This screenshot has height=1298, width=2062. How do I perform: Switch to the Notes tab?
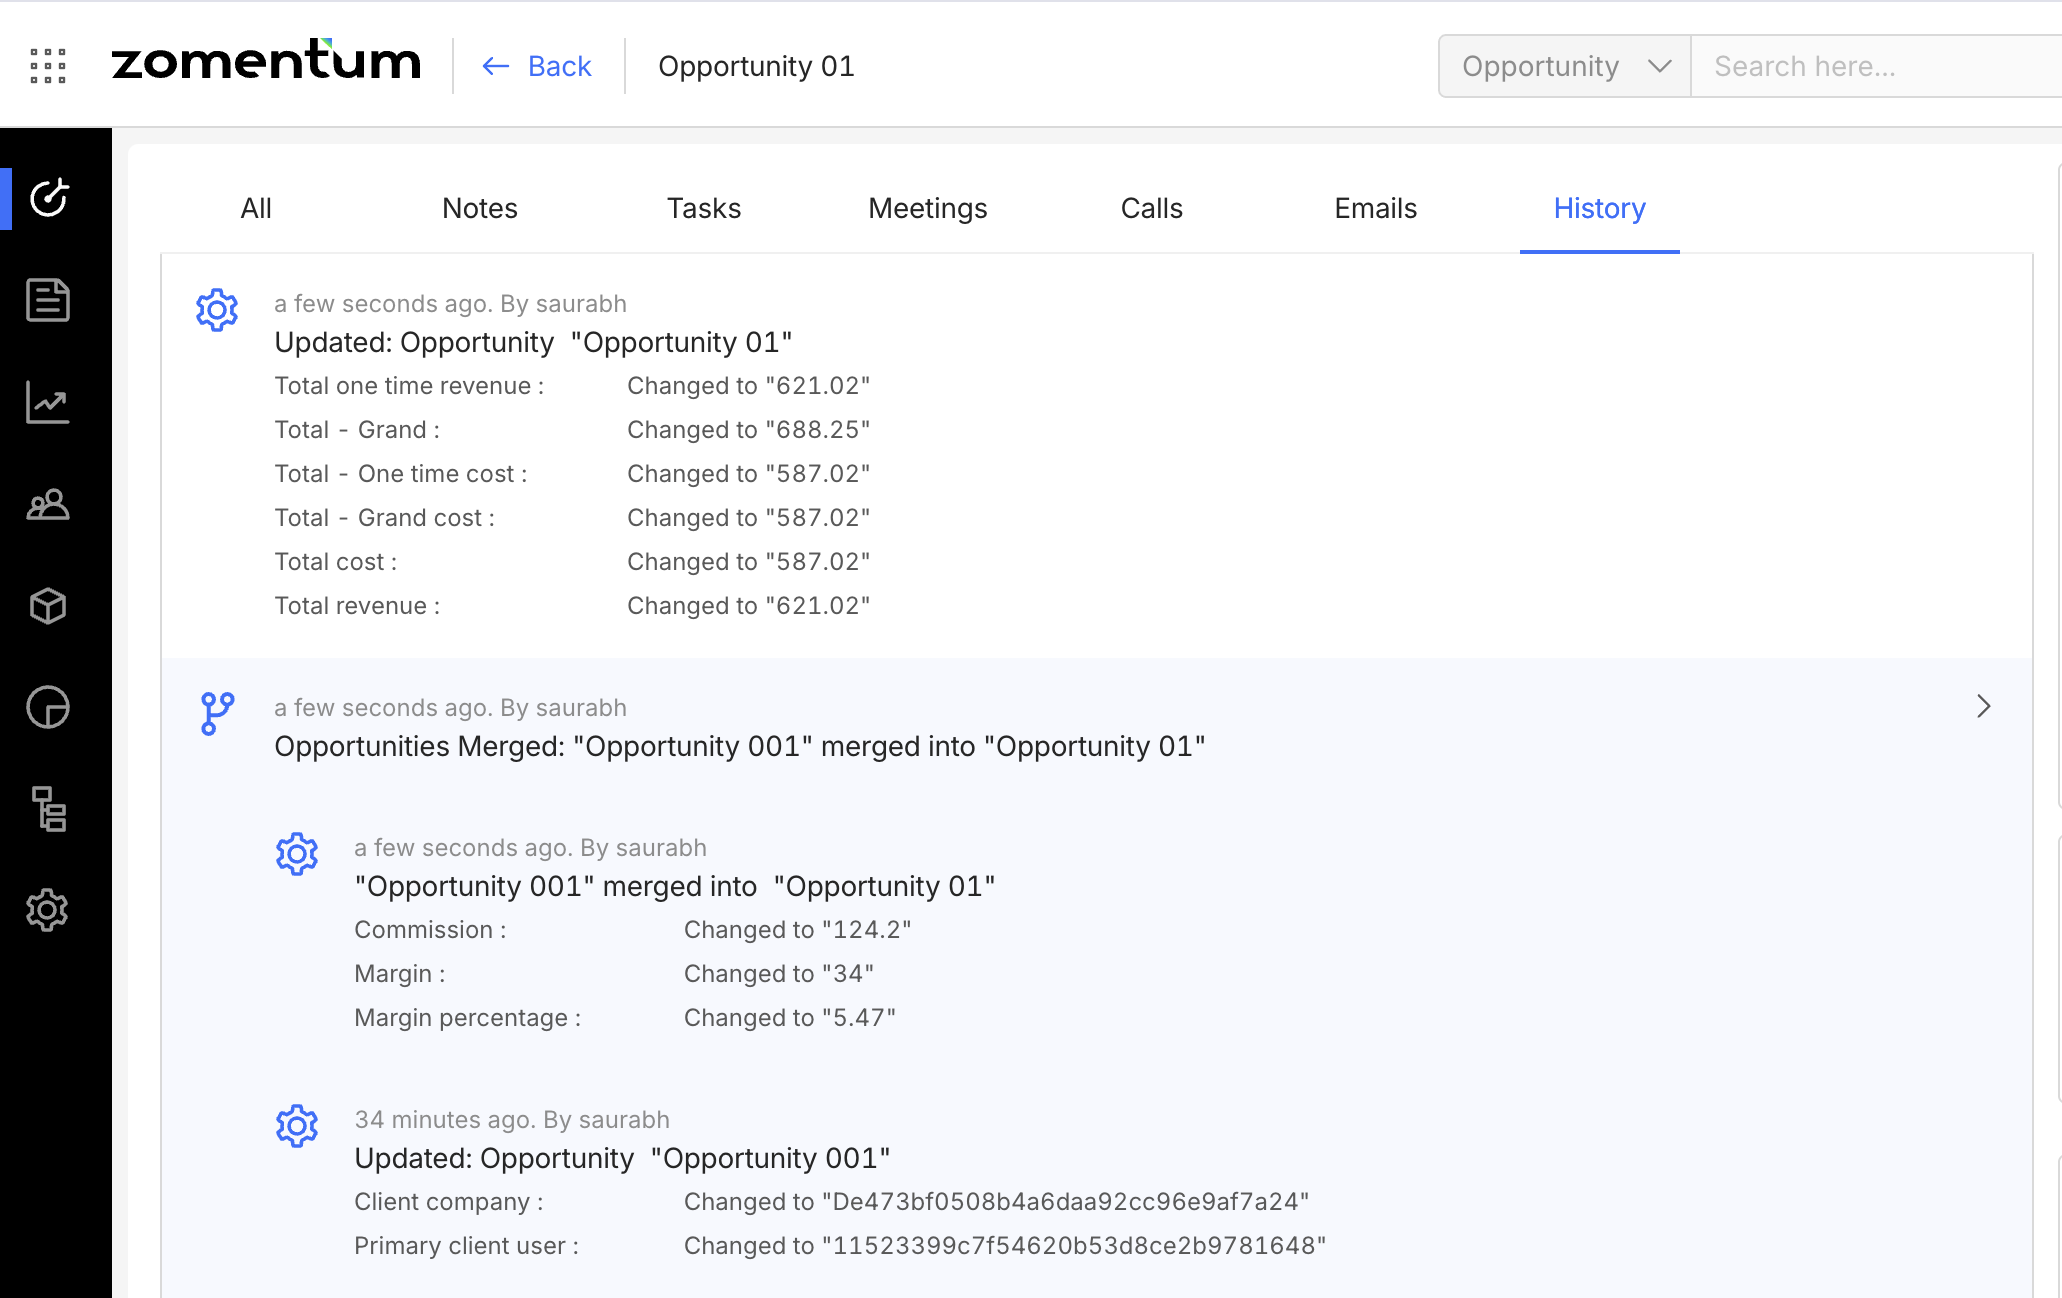[480, 208]
